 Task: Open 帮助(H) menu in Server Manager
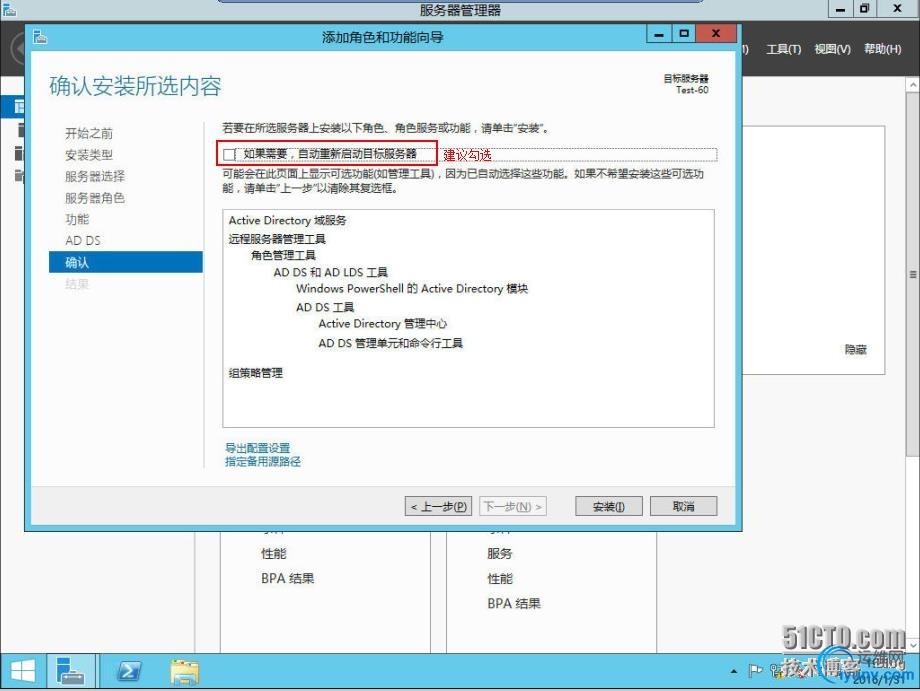point(882,49)
